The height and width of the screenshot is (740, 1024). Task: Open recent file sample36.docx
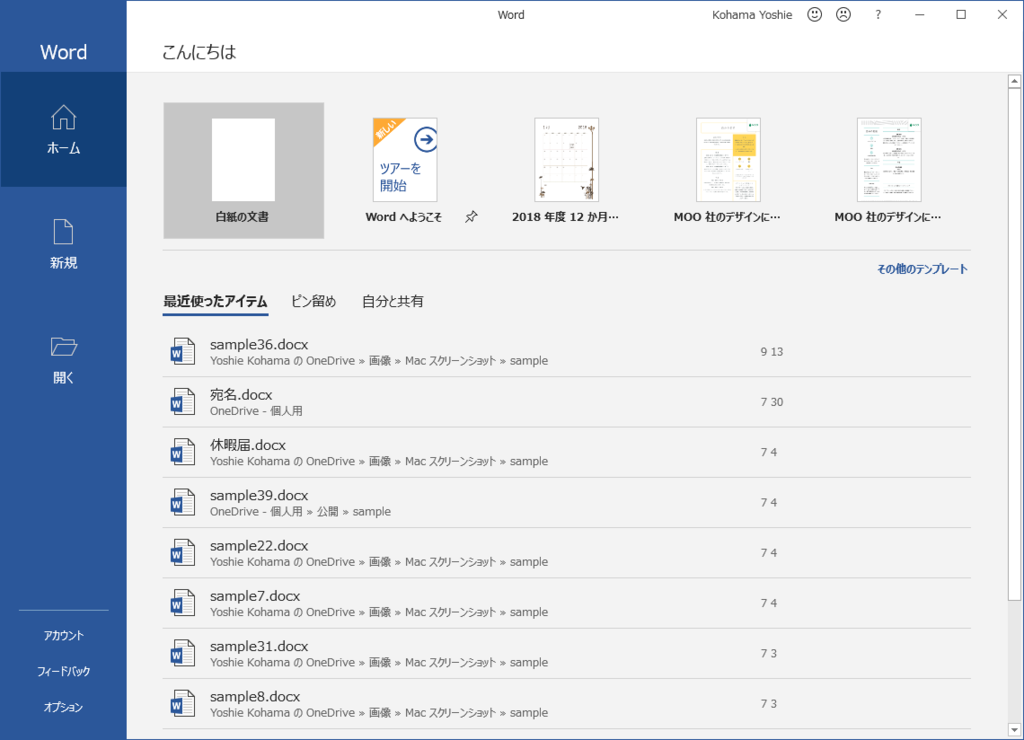tap(567, 351)
